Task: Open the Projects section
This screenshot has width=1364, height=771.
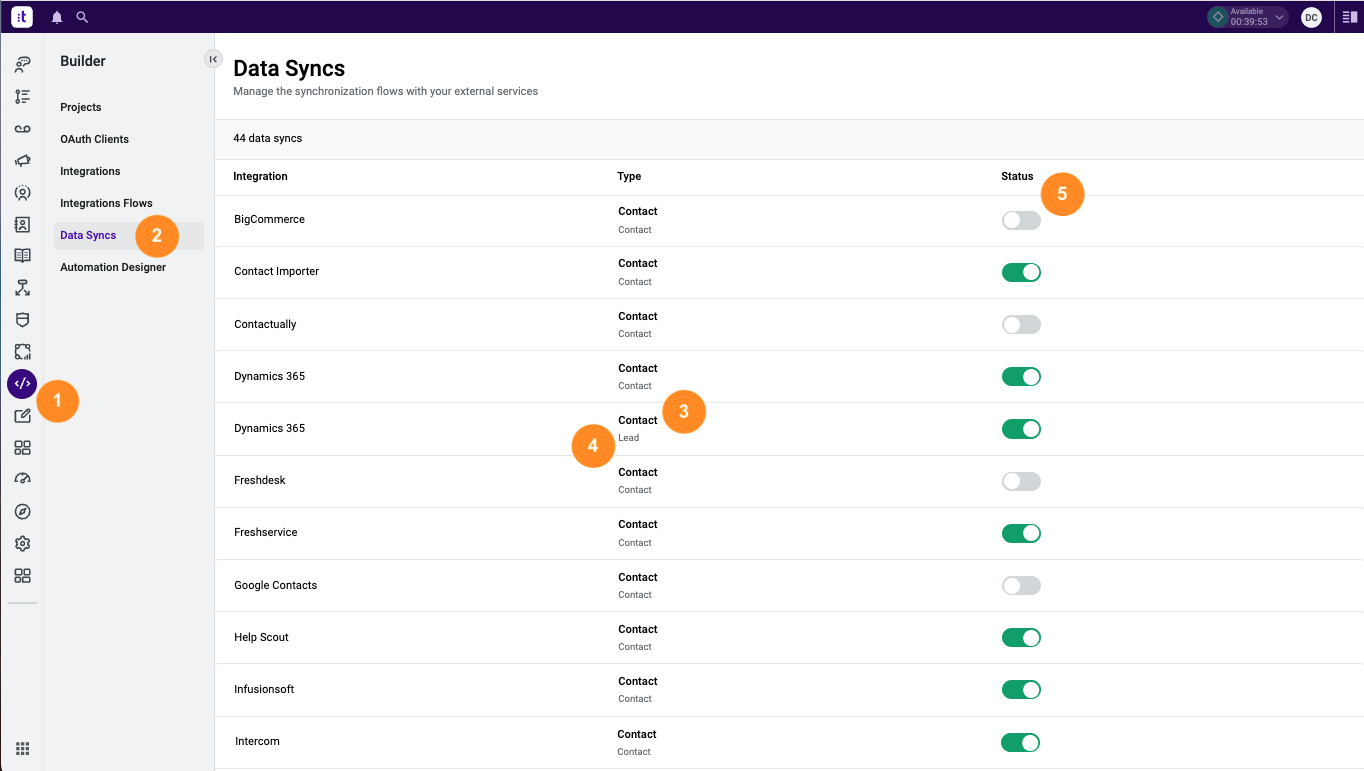Action: tap(80, 107)
